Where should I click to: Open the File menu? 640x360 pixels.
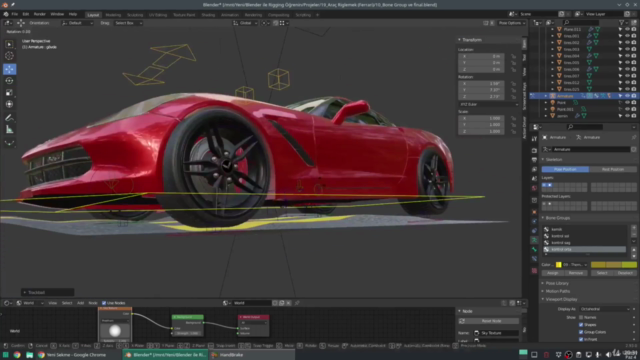point(15,14)
